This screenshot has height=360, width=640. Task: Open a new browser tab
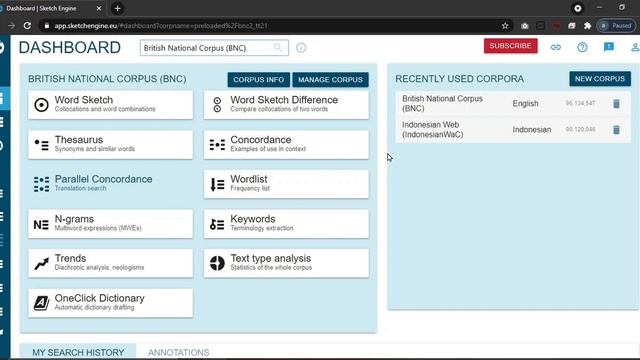click(118, 8)
